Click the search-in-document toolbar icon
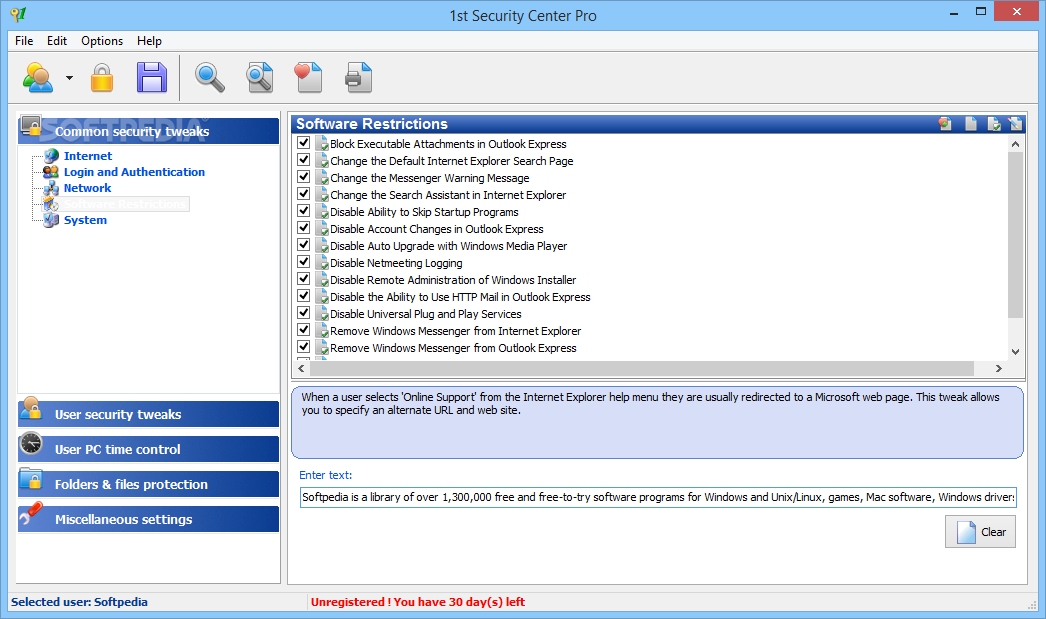Viewport: 1046px width, 619px height. point(259,77)
